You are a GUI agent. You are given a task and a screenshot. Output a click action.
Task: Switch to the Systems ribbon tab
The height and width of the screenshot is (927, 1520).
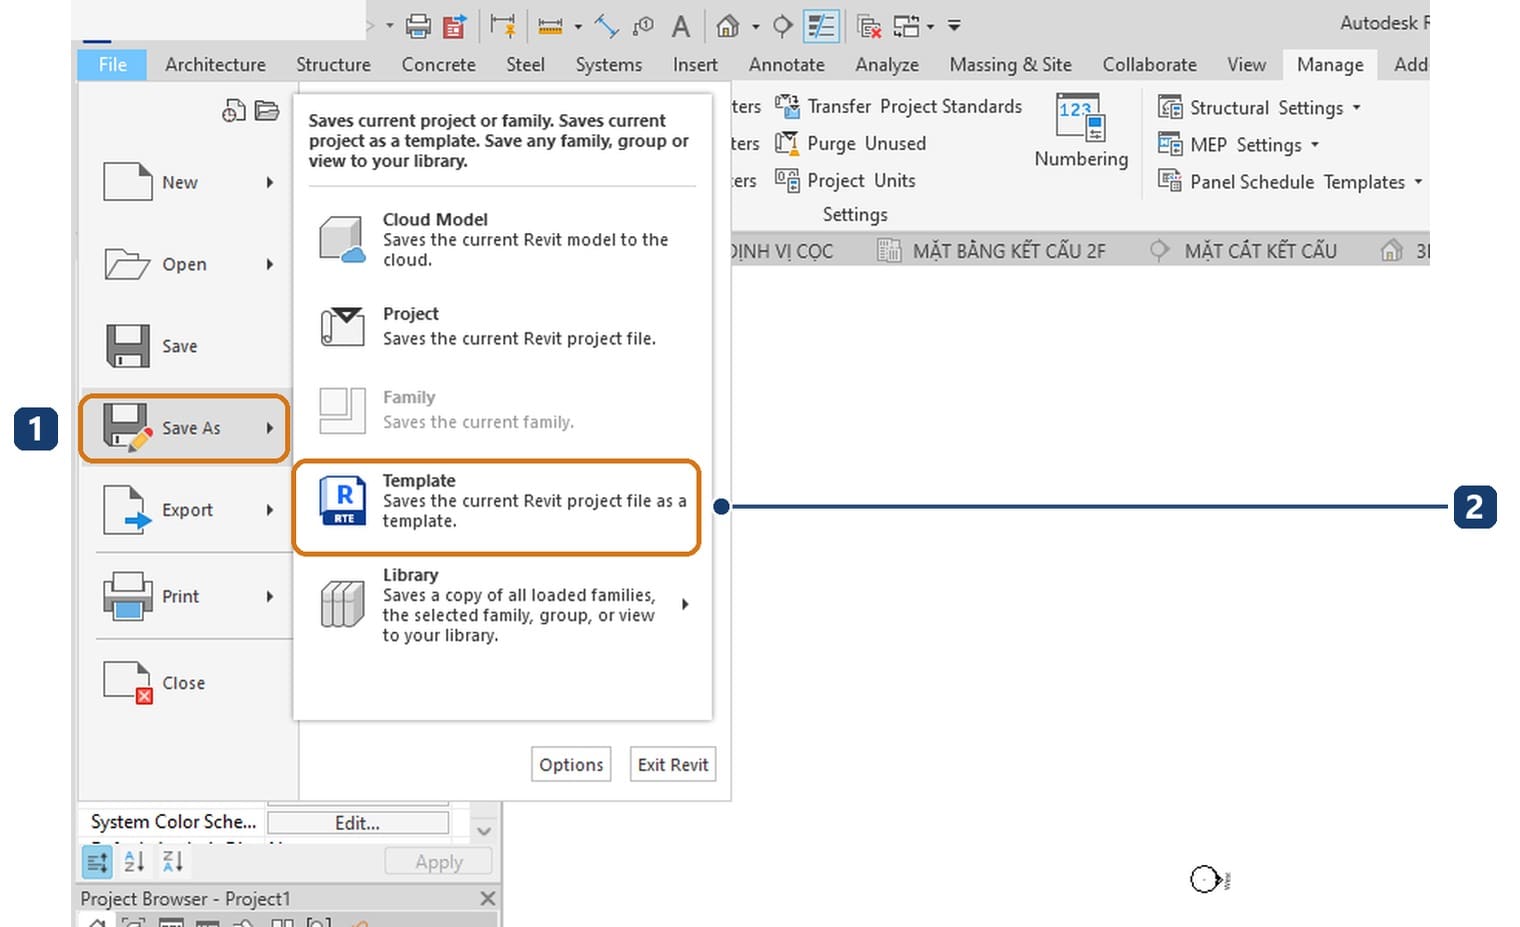pyautogui.click(x=608, y=64)
